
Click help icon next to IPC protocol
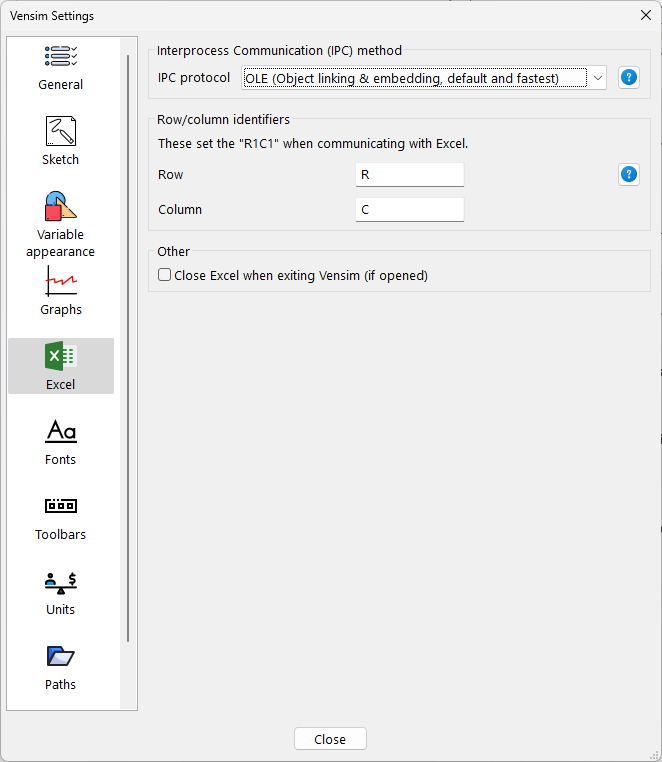click(x=628, y=78)
